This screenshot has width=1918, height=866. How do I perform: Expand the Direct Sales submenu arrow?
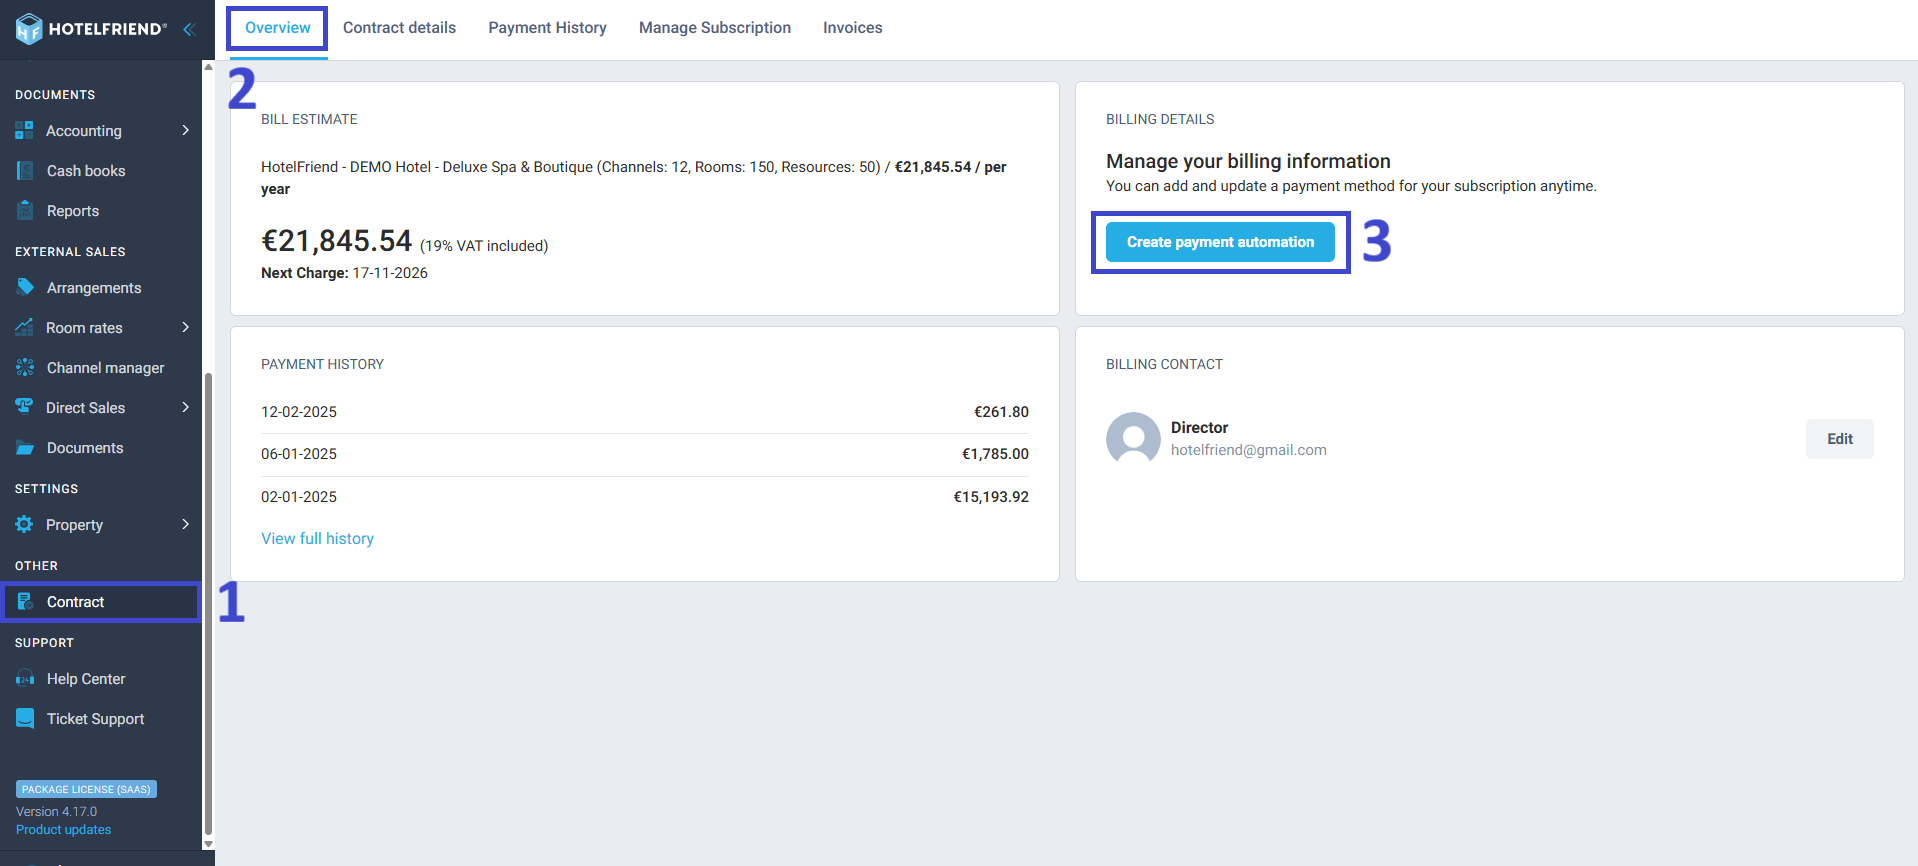186,407
